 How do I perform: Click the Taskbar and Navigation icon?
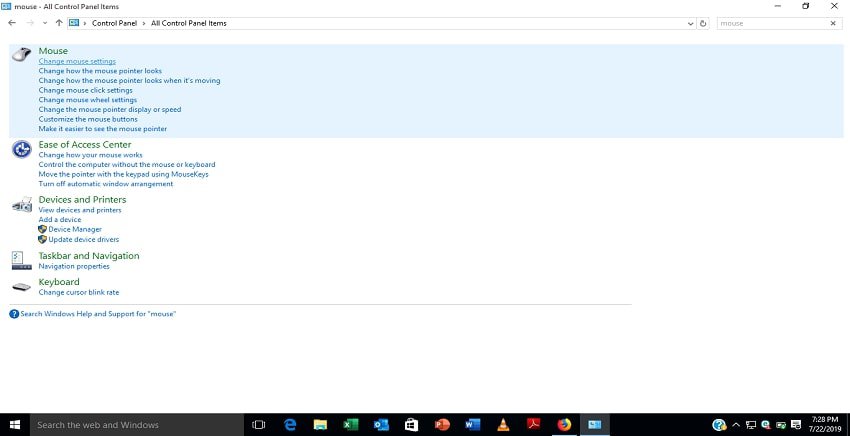click(22, 260)
